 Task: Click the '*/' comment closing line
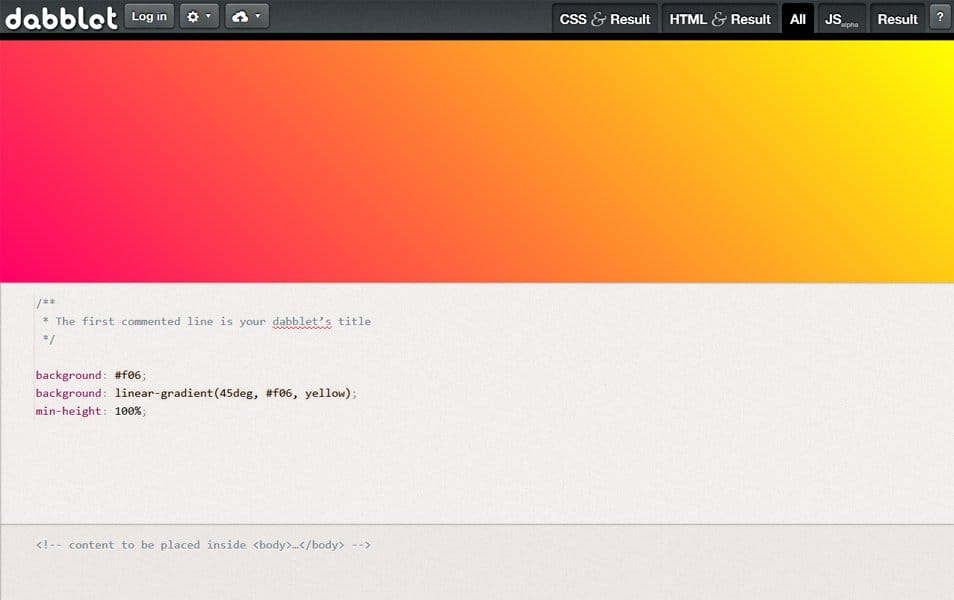(x=49, y=339)
